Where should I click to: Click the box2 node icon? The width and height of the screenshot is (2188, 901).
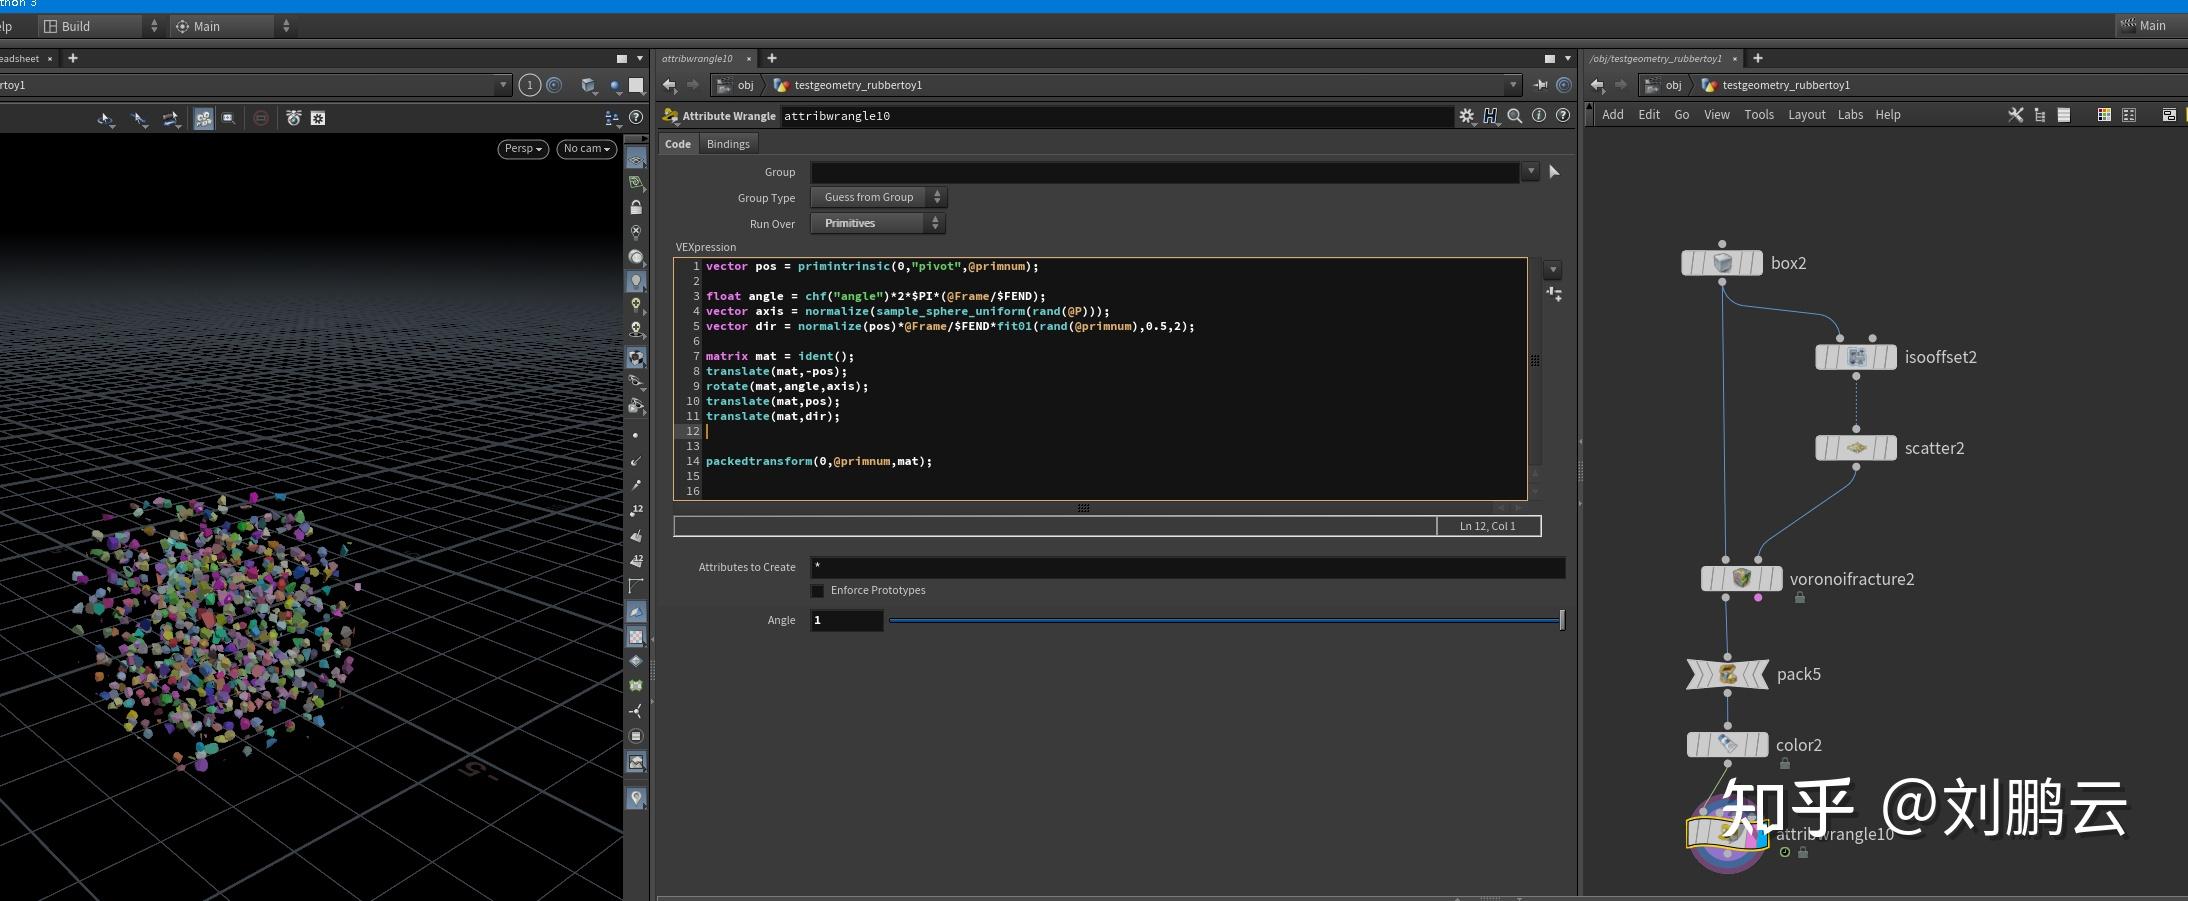click(x=1722, y=263)
